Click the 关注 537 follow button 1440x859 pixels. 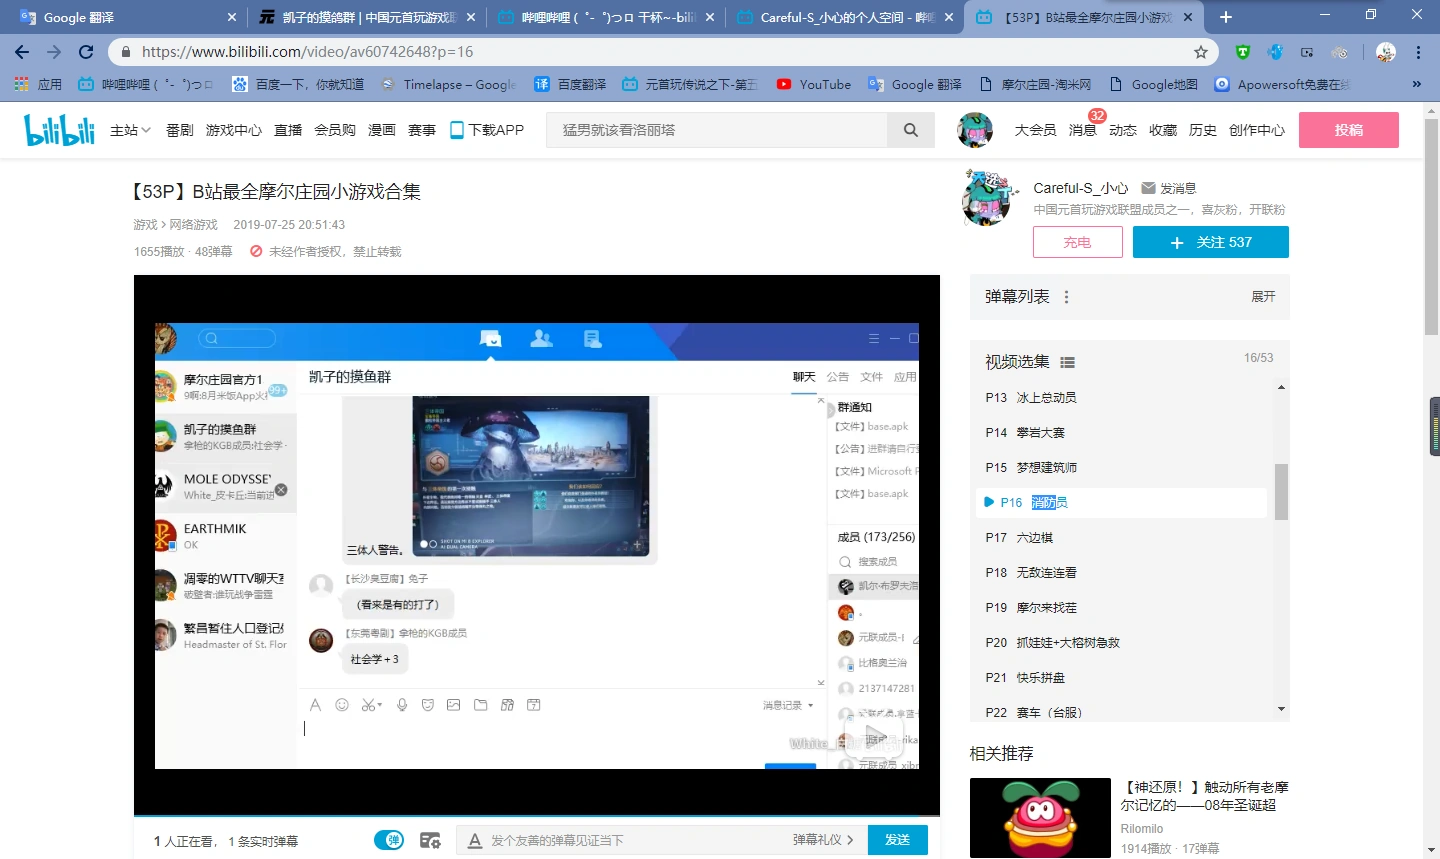tap(1211, 242)
